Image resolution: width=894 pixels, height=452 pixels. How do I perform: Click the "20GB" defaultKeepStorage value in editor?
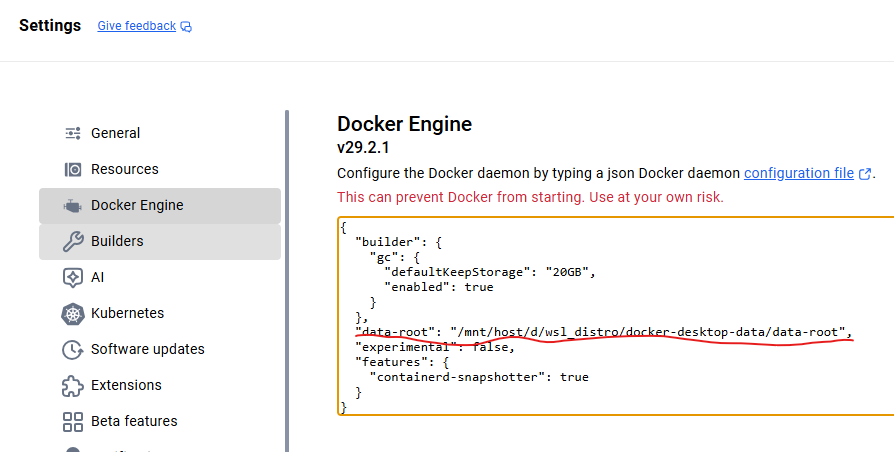pos(569,272)
